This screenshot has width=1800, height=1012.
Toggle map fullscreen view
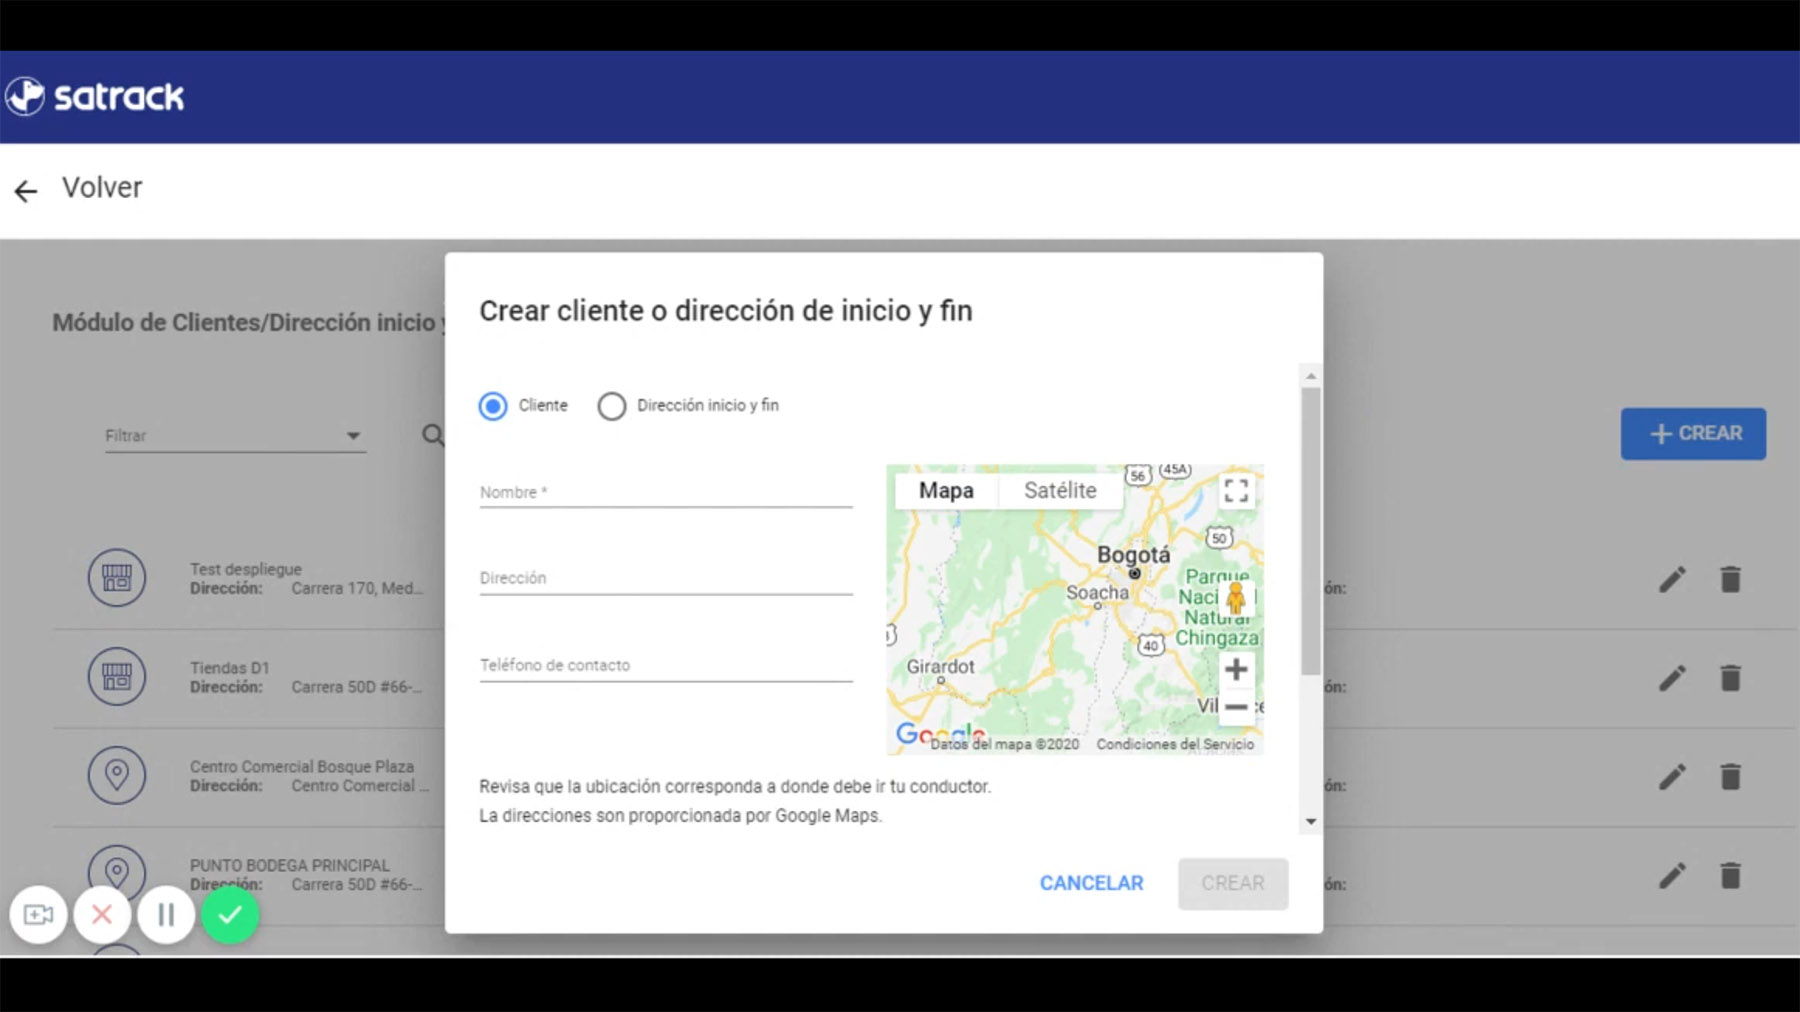(1236, 490)
